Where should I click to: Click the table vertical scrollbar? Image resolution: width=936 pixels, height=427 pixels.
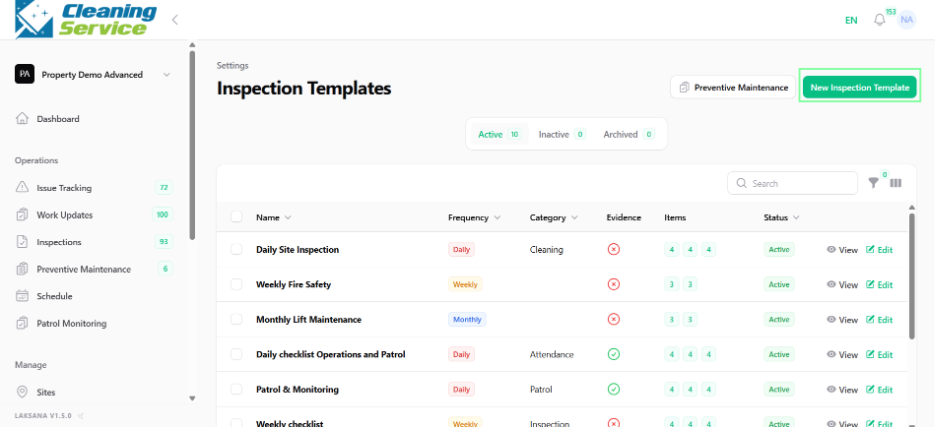pos(912,277)
